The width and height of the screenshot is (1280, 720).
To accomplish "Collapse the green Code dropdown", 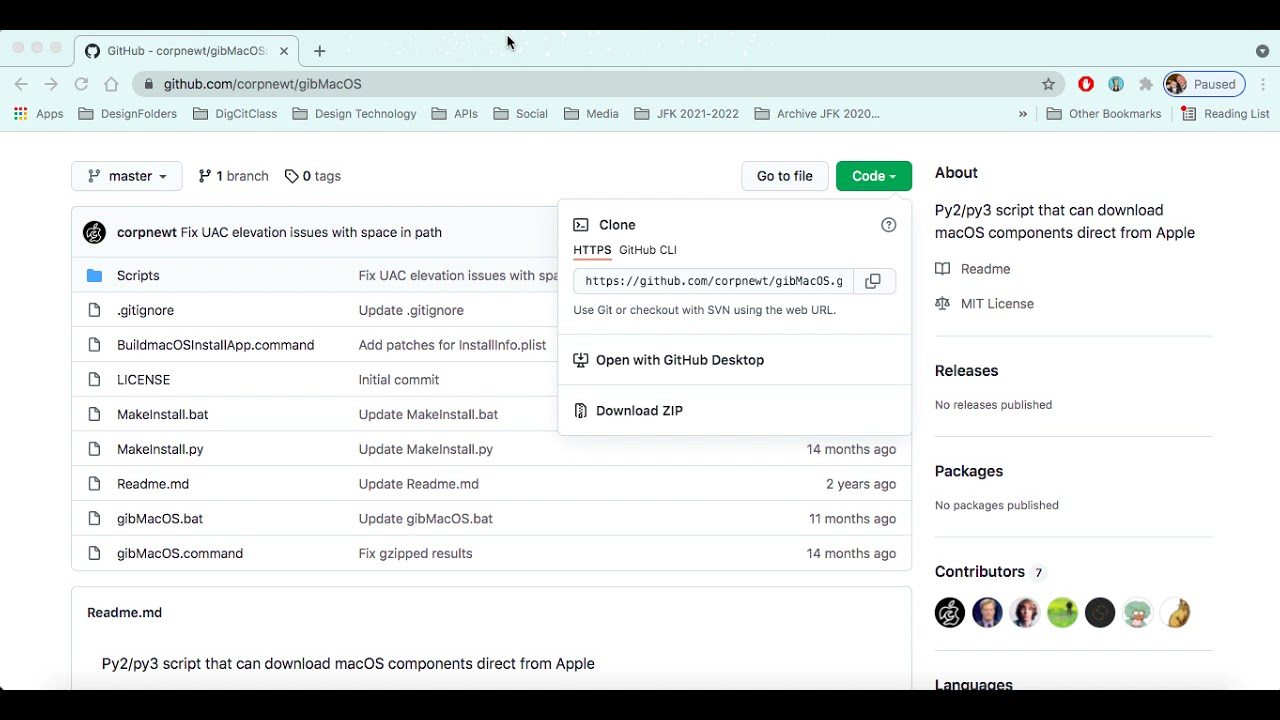I will [874, 176].
